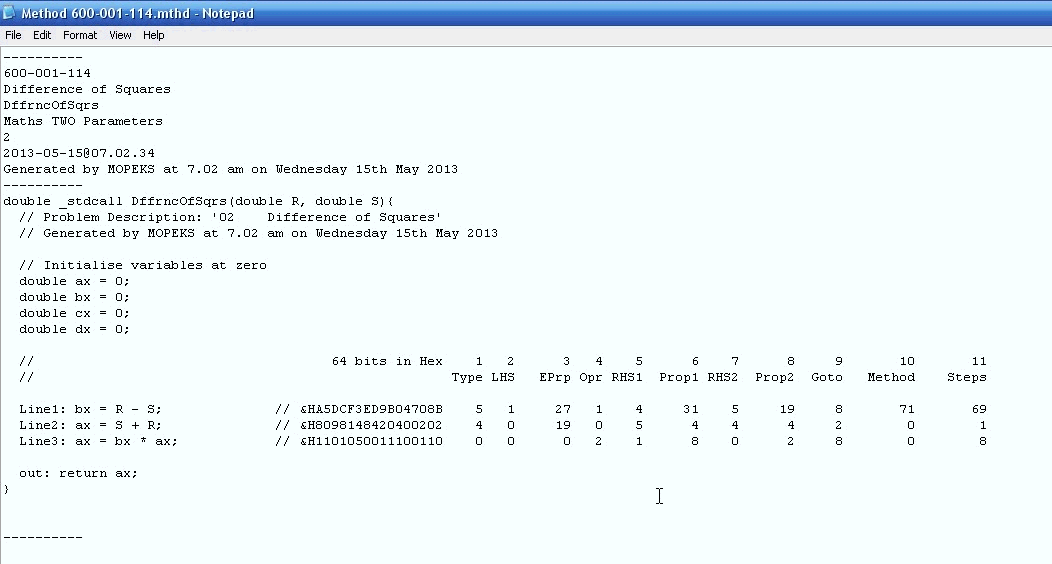Click the Prop1 value '31' in Line1 row
1052x564 pixels.
coord(691,409)
